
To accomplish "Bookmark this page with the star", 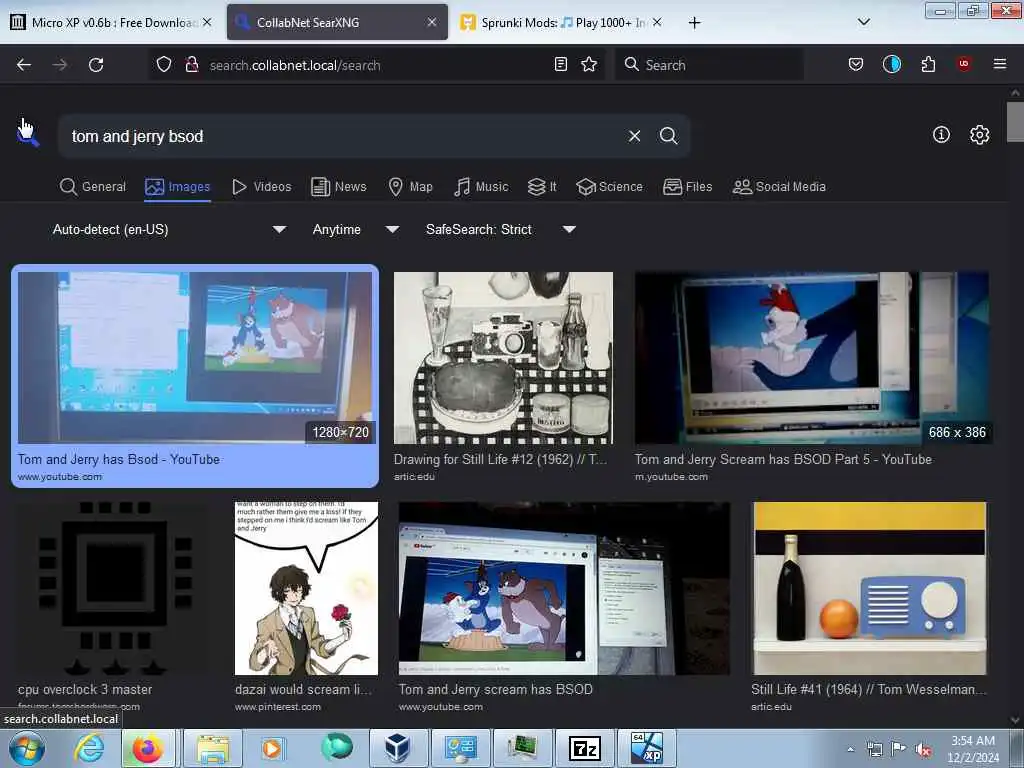I will (x=589, y=65).
